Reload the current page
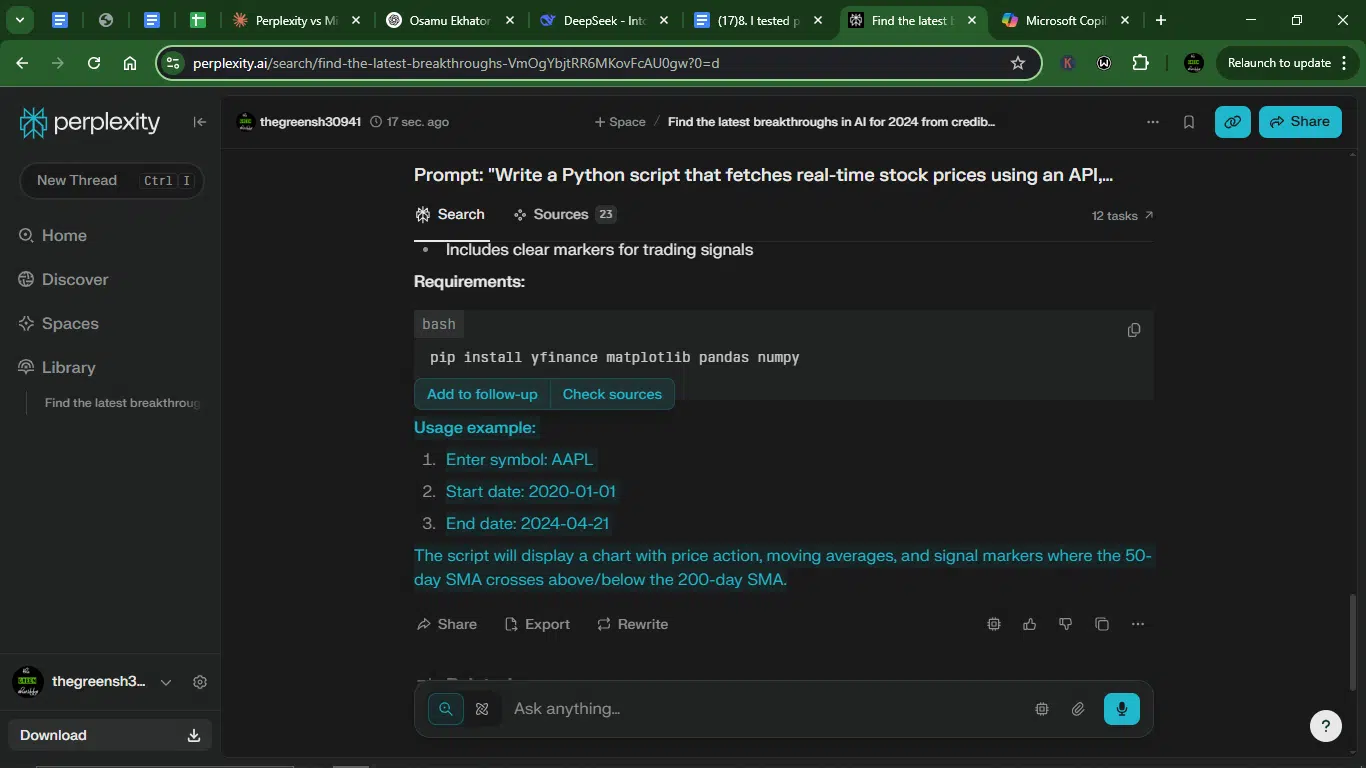Viewport: 1366px width, 768px height. 94,63
